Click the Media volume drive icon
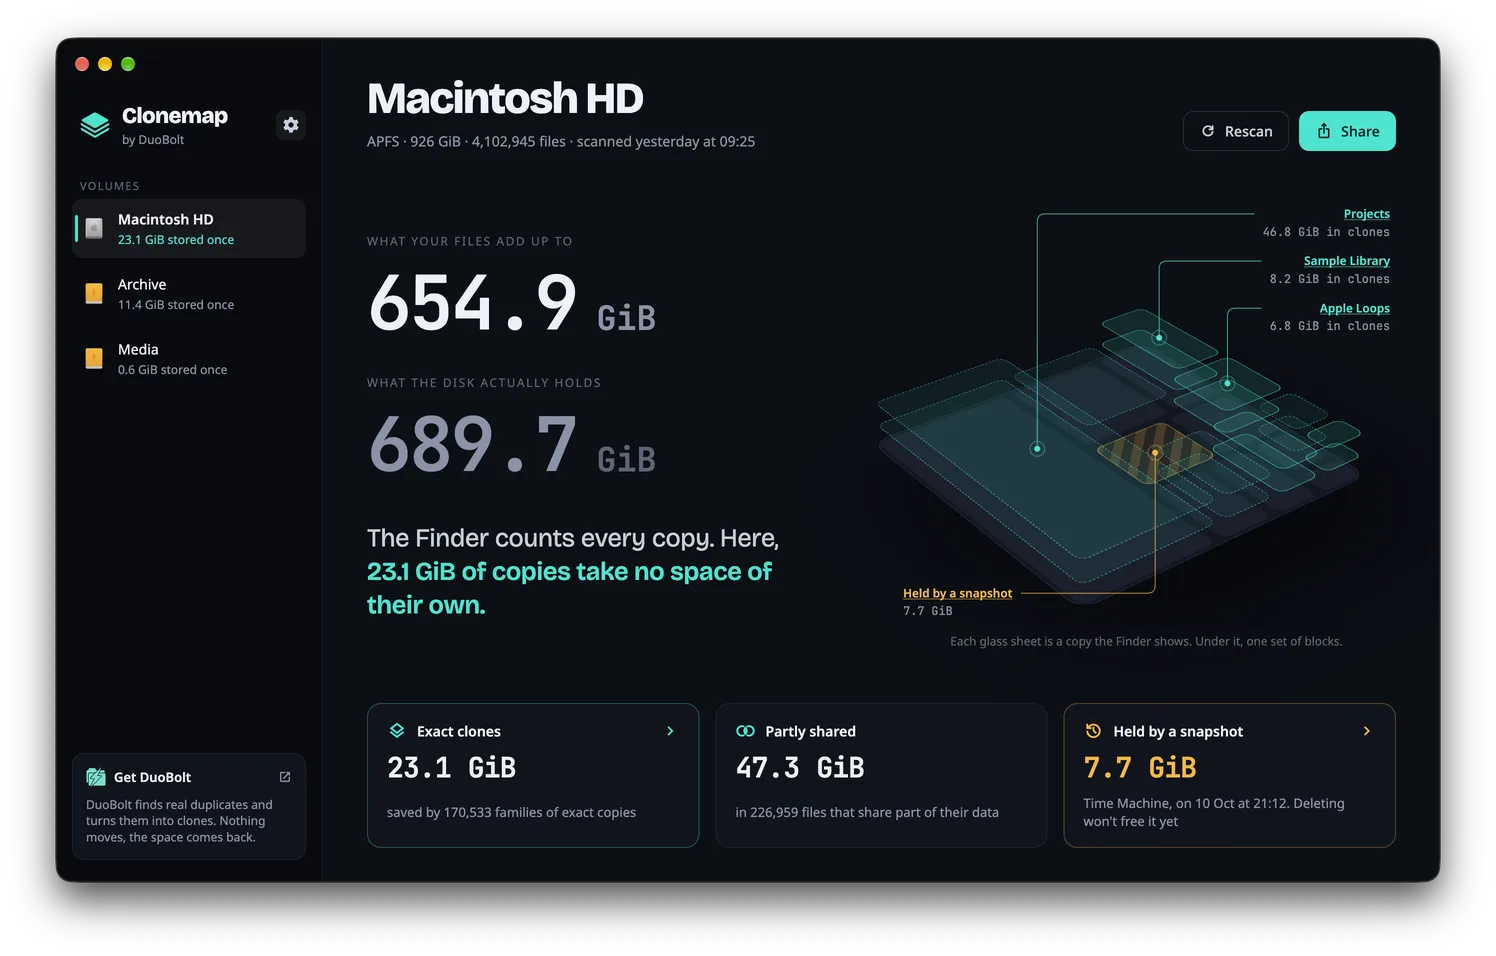 [94, 358]
